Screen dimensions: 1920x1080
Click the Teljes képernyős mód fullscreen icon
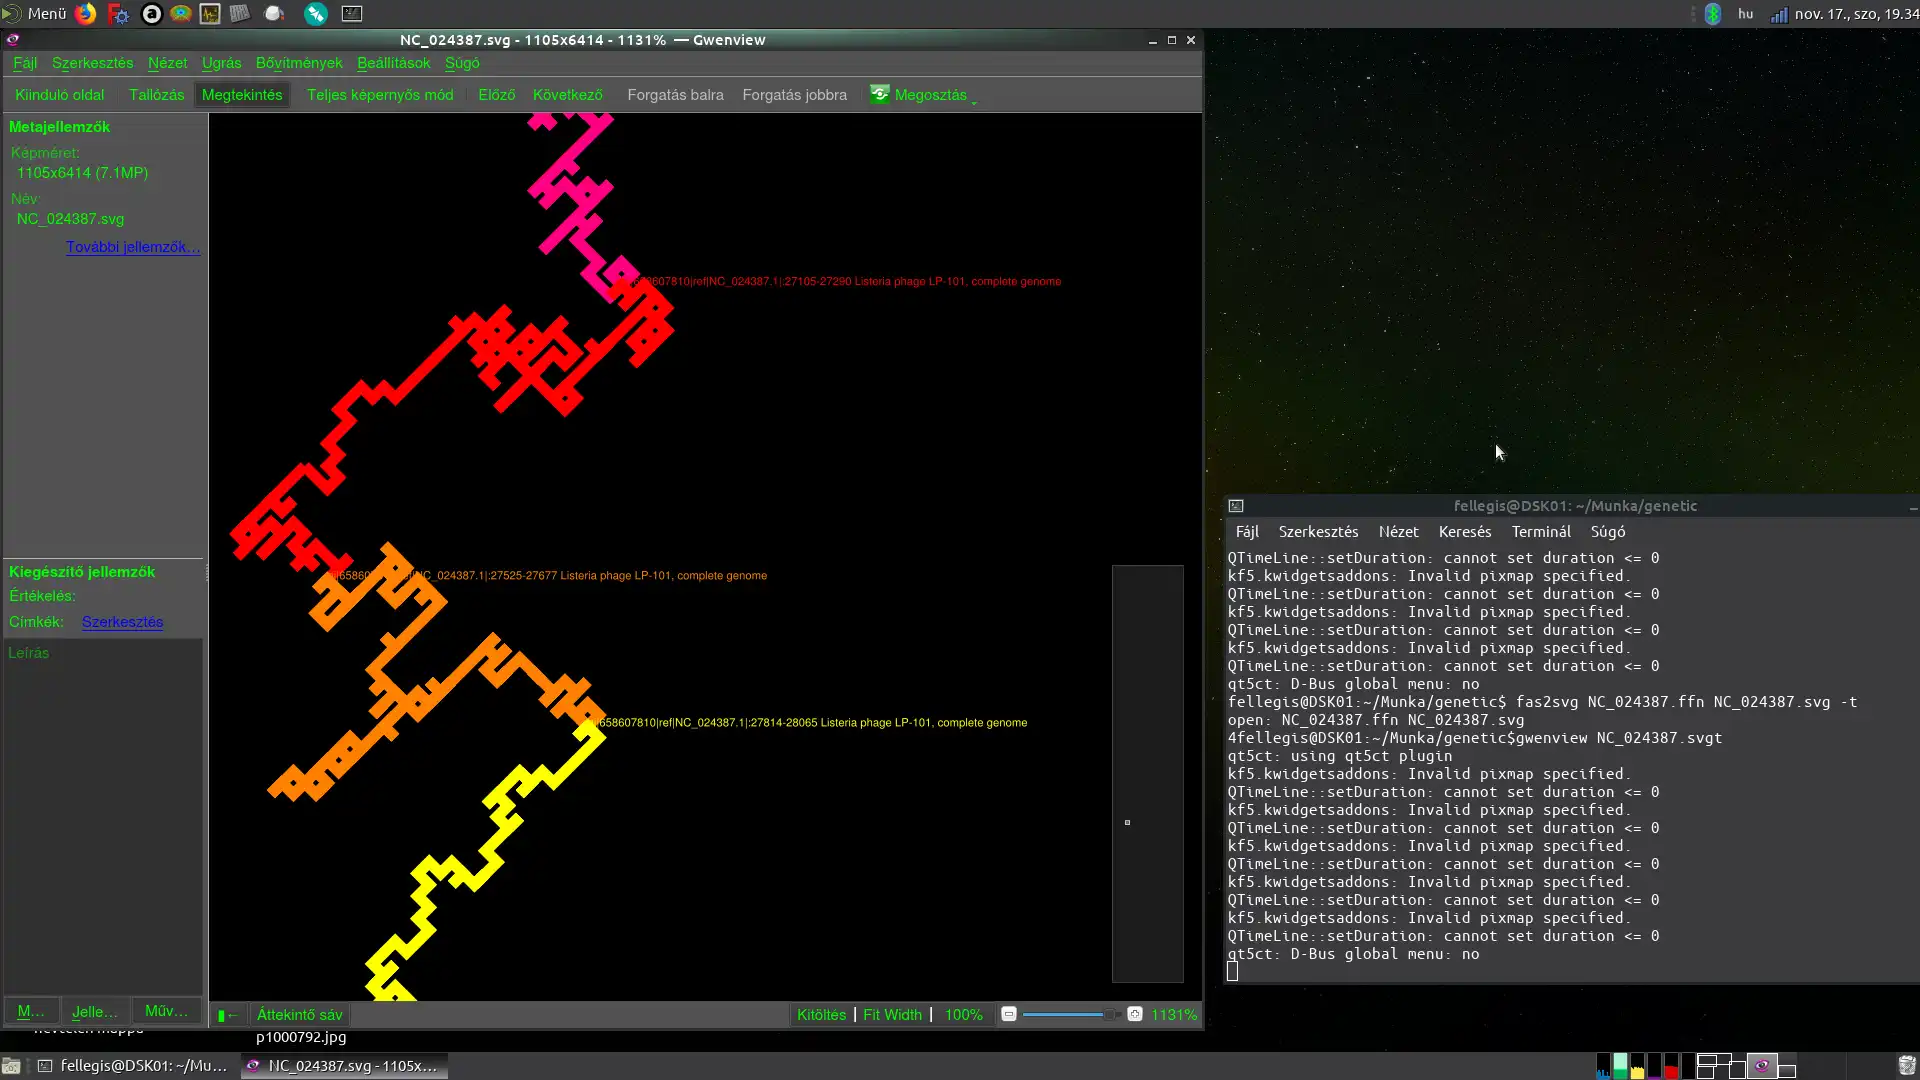coord(380,94)
